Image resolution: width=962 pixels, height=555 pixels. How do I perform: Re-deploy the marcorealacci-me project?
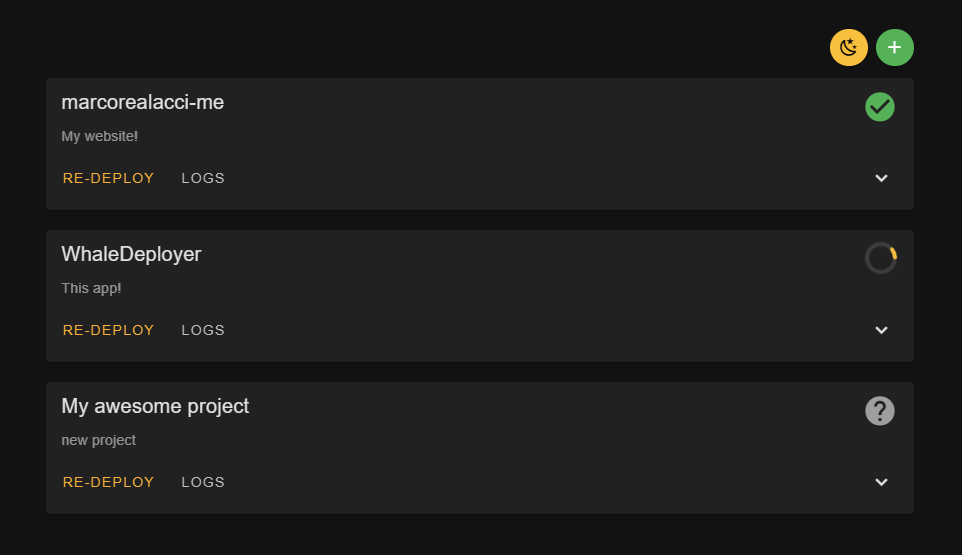[108, 178]
